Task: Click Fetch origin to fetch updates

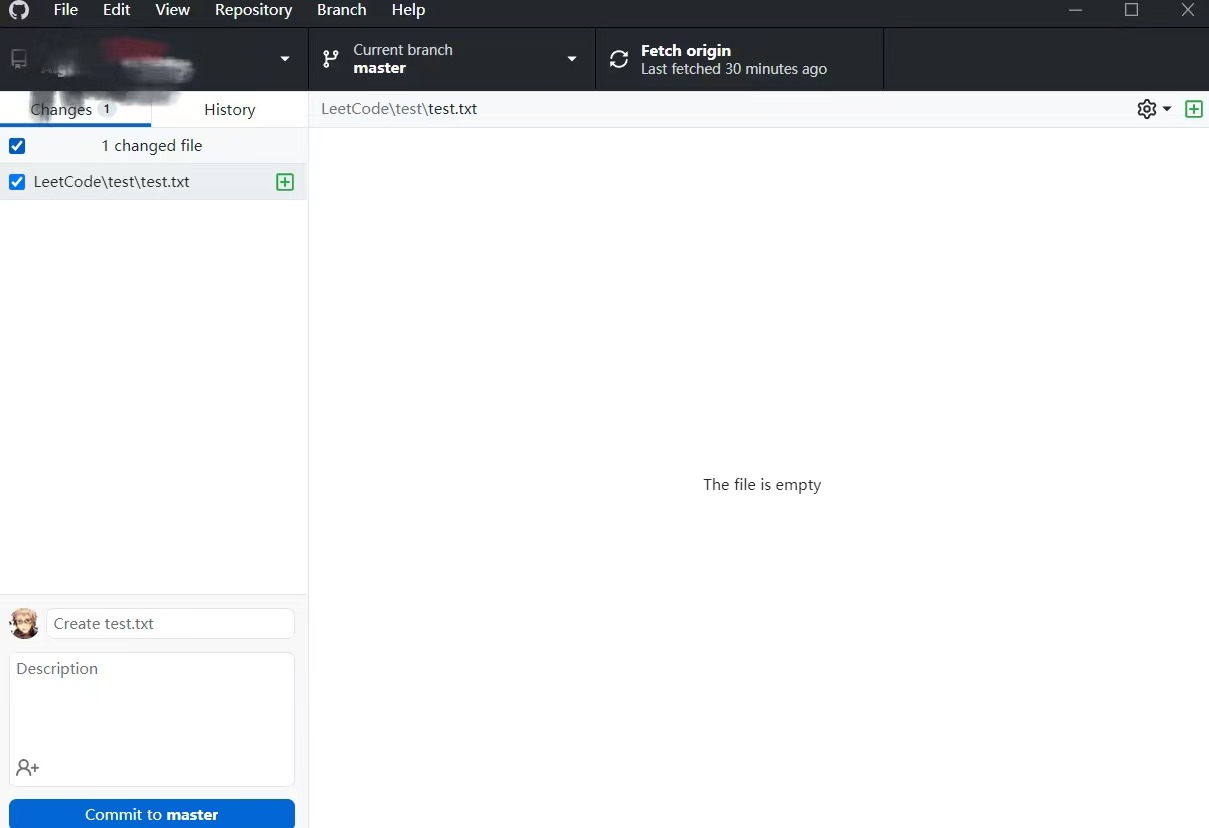Action: pos(686,58)
